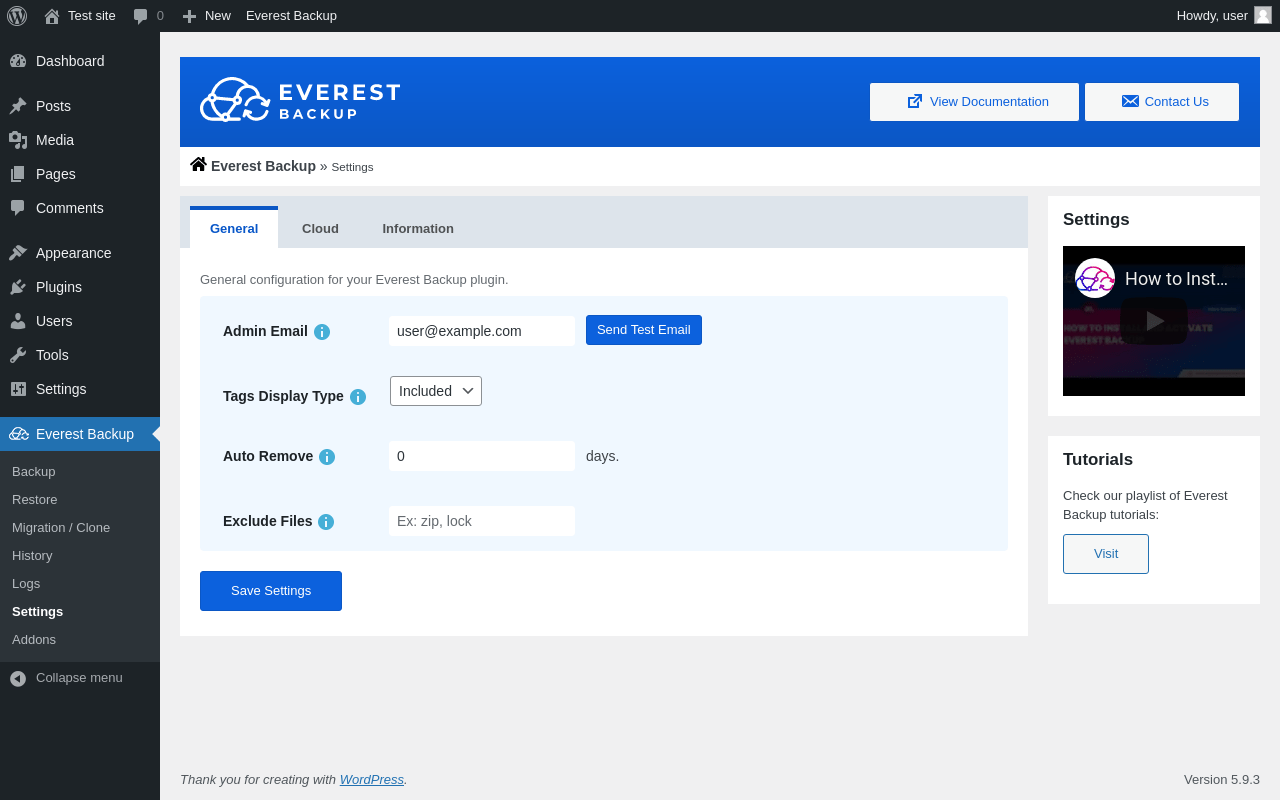Click the Save Settings button

[x=271, y=591]
